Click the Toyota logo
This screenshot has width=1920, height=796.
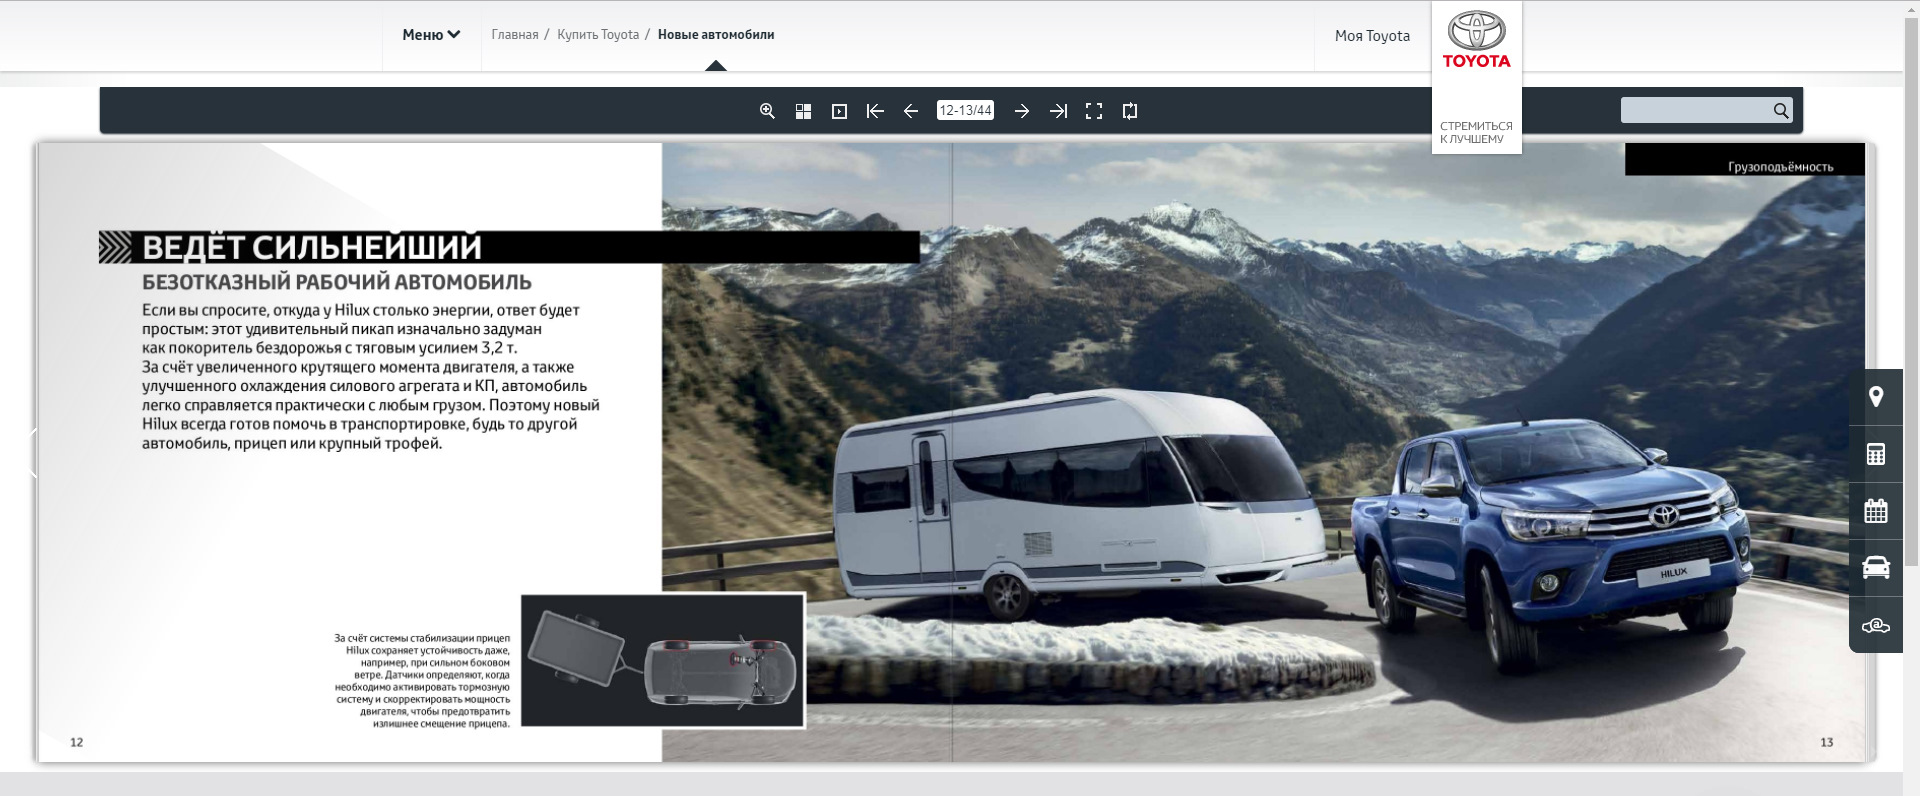1477,40
